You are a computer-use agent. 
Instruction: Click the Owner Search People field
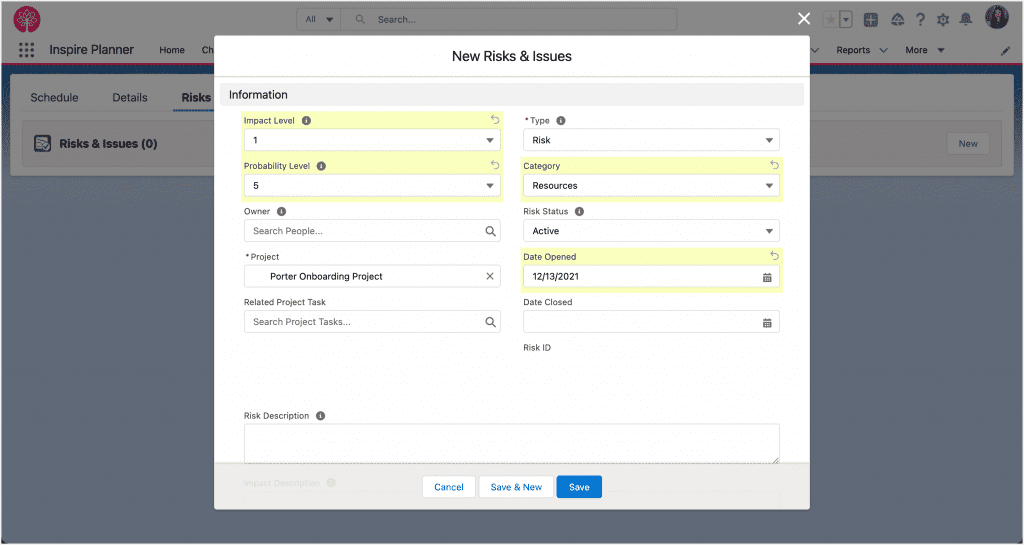pos(364,231)
